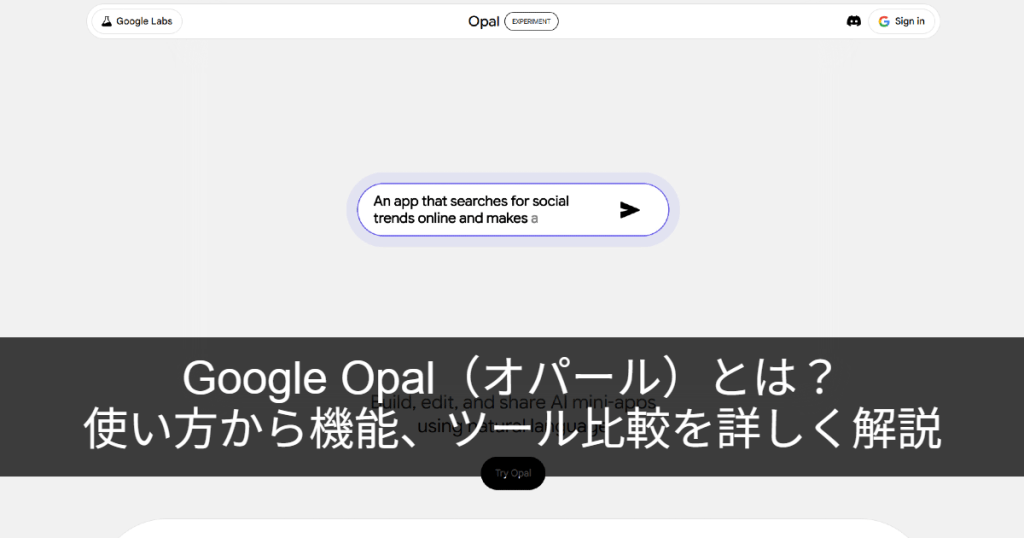Screen dimensions: 1024x538
Task: Submit the prompt with the send arrow
Action: [629, 210]
